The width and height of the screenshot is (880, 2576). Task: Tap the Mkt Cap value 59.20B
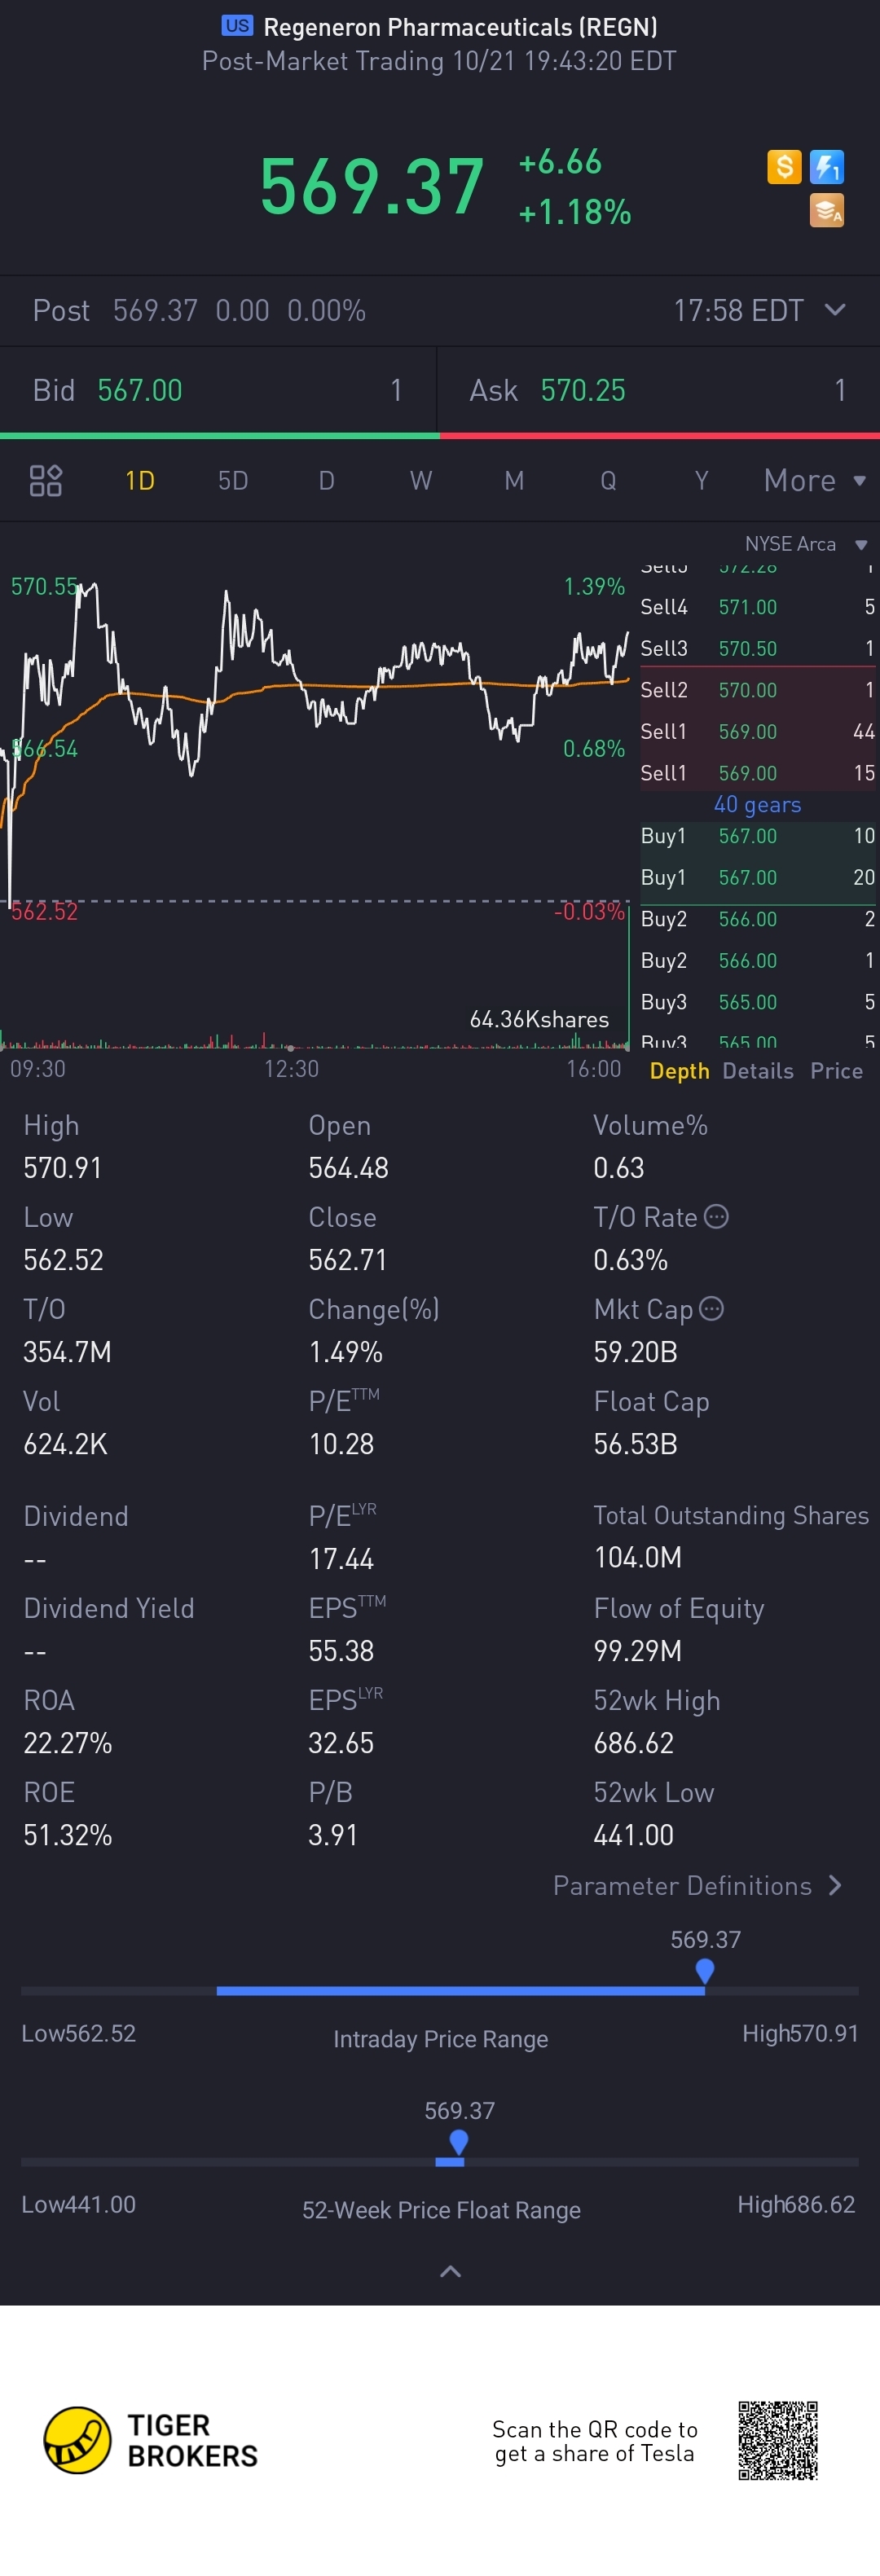635,1351
